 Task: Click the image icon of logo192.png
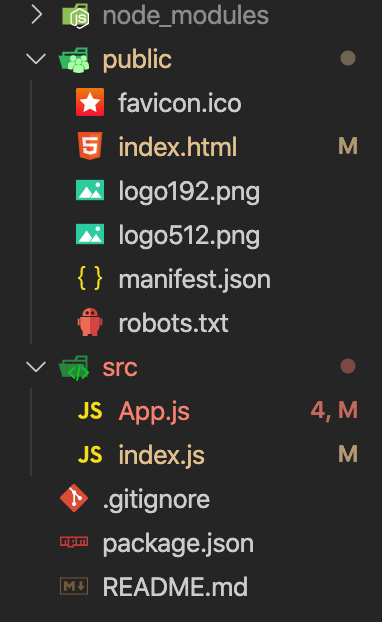point(90,190)
